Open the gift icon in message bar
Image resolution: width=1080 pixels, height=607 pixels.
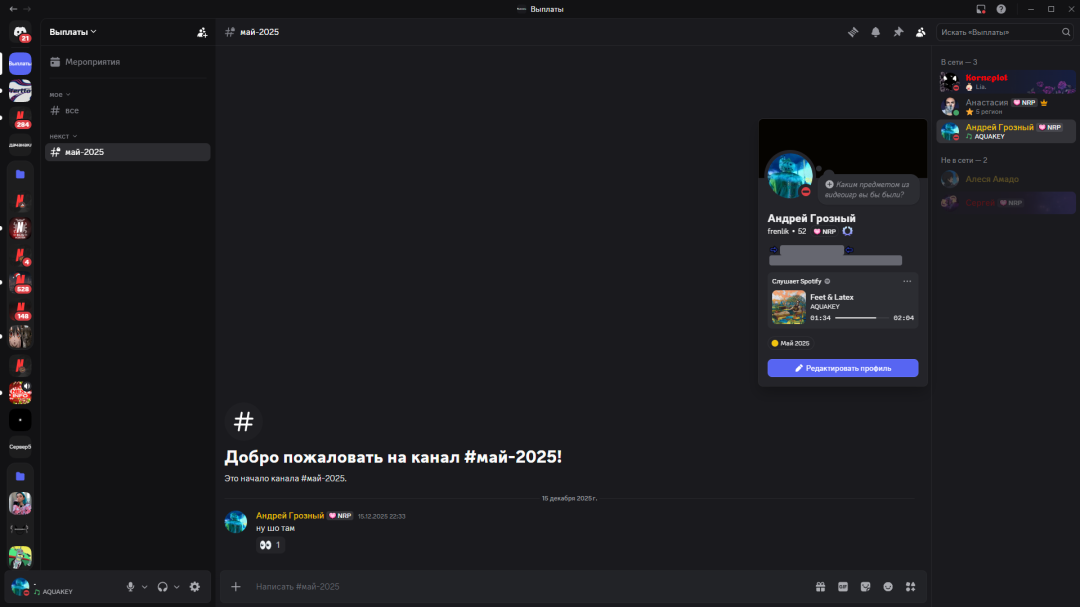pyautogui.click(x=820, y=587)
